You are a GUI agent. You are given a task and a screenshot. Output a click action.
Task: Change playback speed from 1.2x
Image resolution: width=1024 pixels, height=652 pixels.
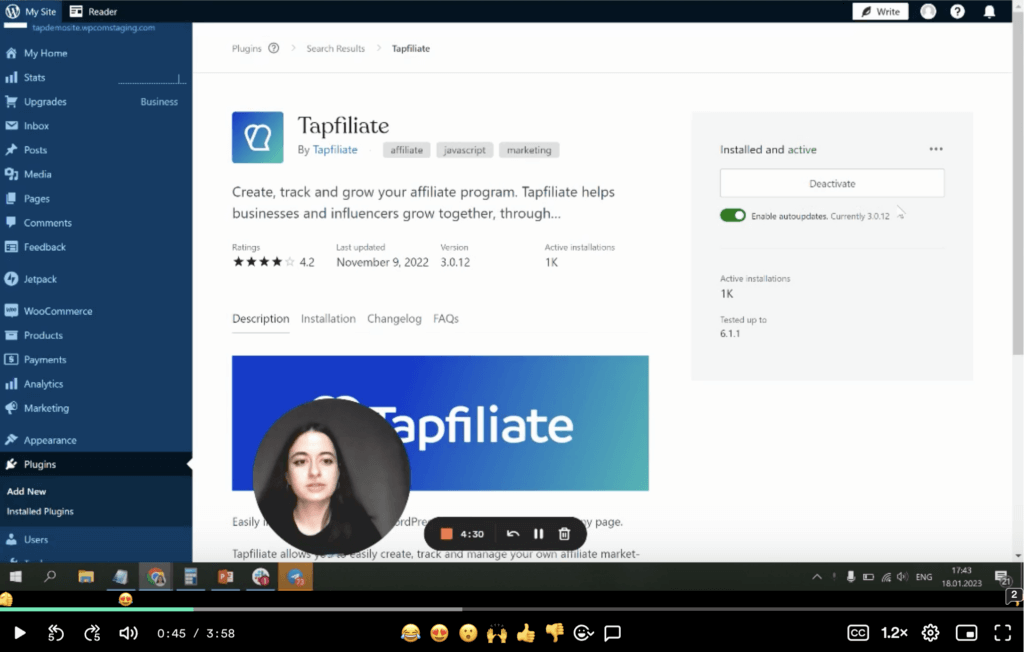point(894,632)
